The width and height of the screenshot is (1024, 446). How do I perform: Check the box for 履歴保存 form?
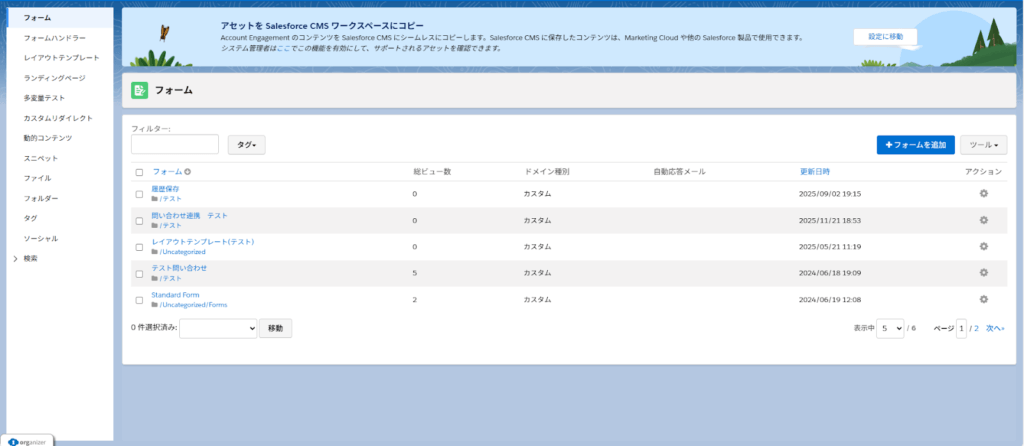pyautogui.click(x=139, y=194)
